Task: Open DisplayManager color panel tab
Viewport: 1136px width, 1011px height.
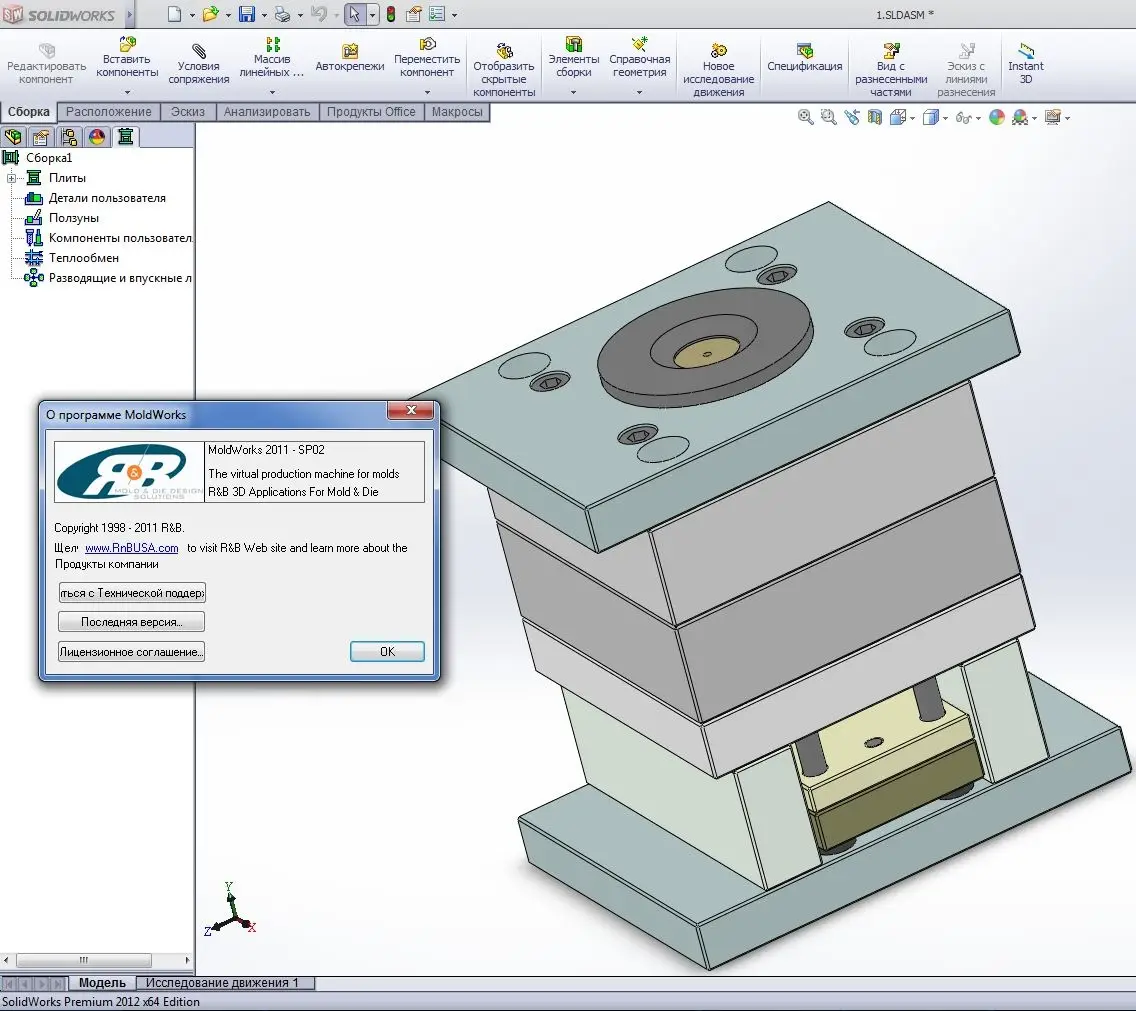Action: [96, 136]
